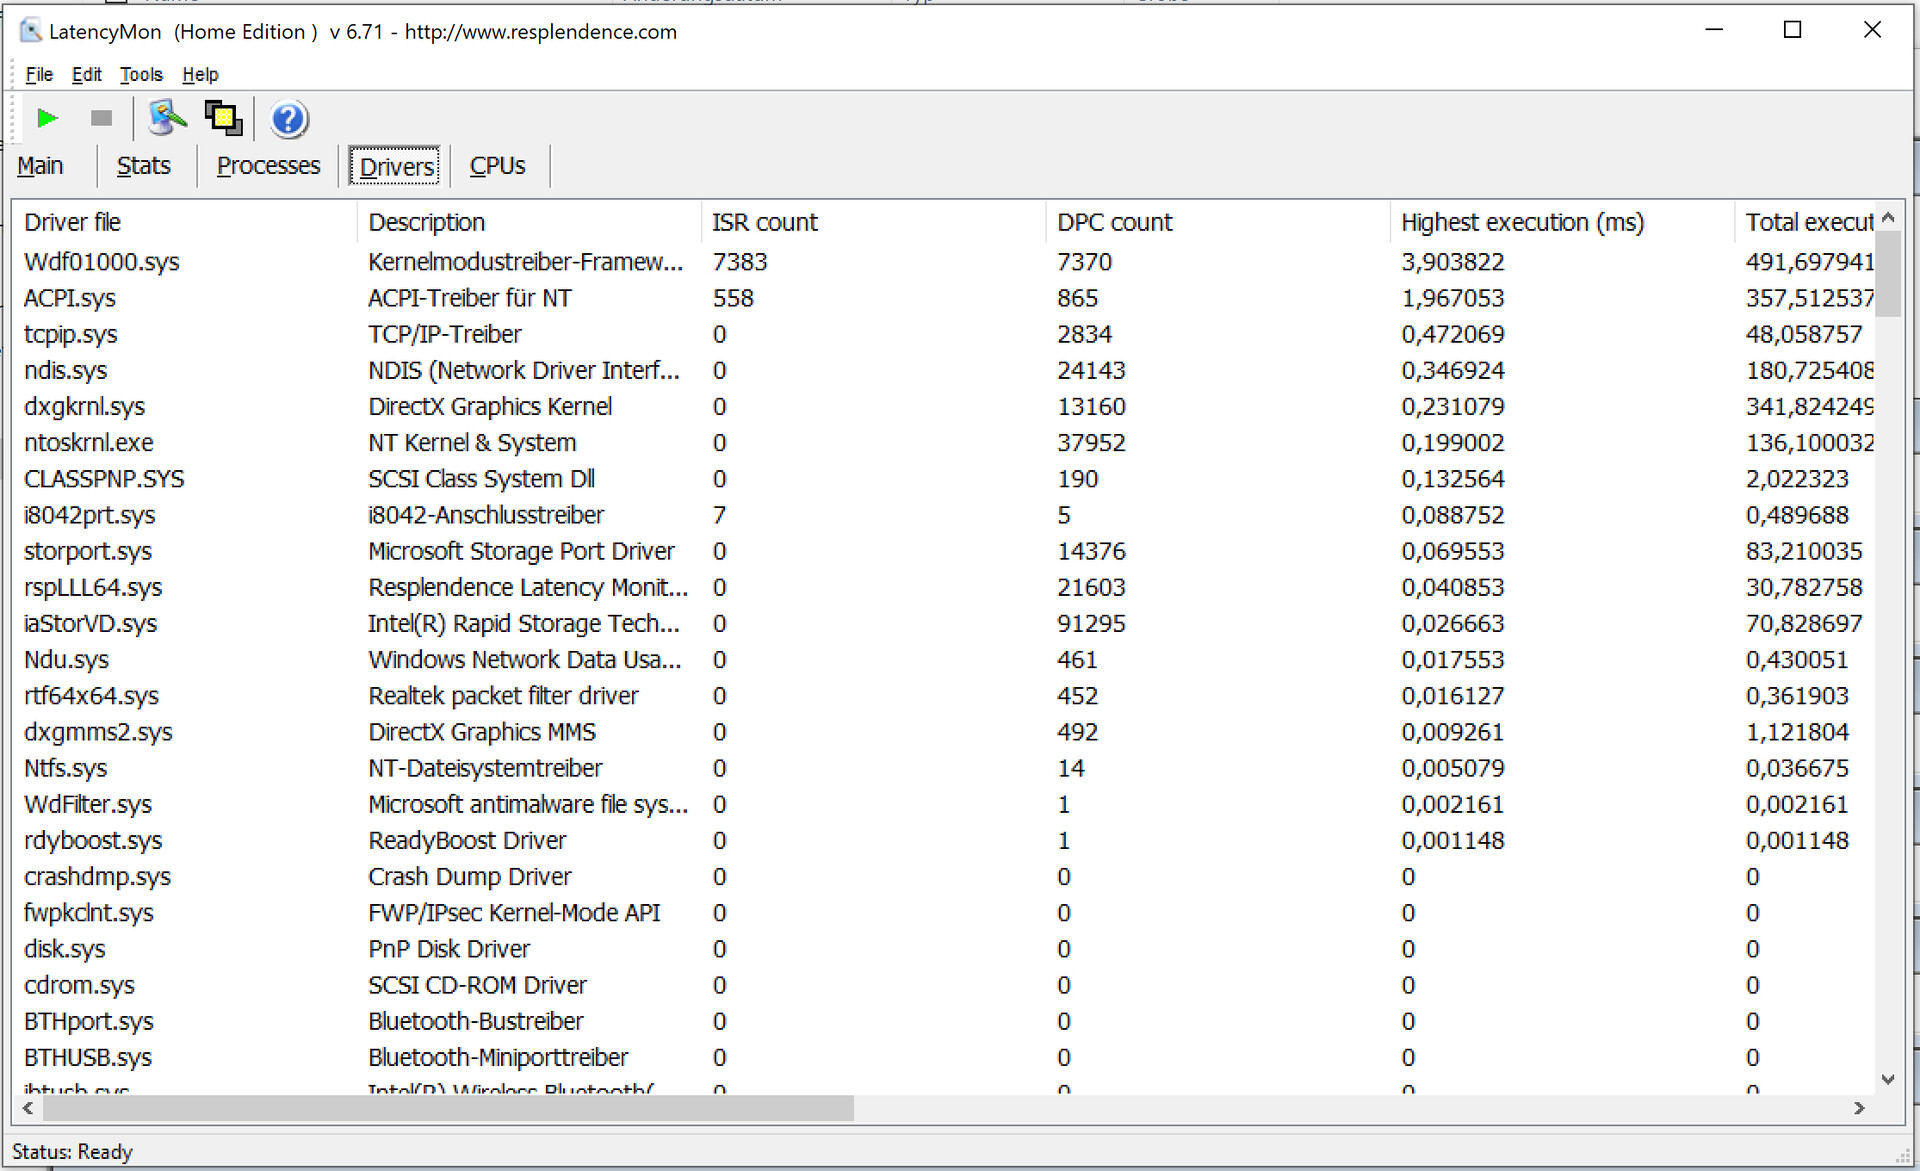Switch to the Processes tab
This screenshot has height=1171, width=1920.
268,166
